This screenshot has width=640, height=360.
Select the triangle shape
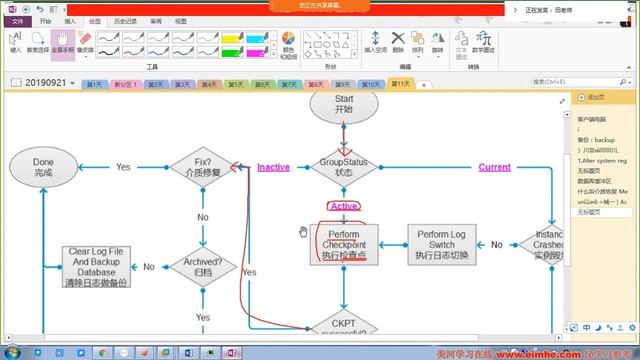345,45
